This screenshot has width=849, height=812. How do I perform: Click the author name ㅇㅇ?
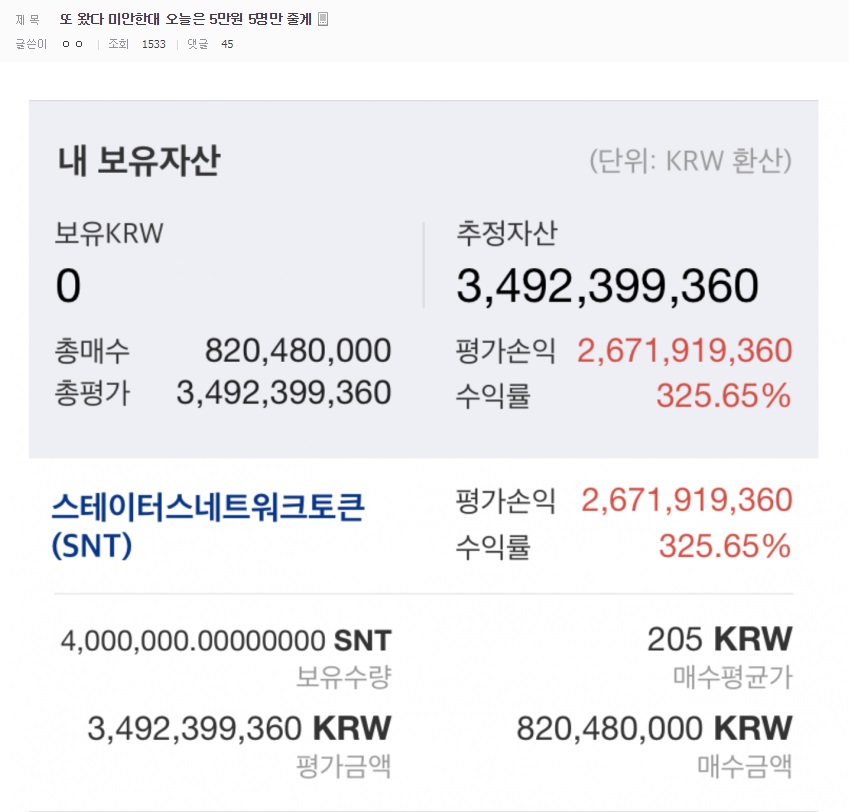72,44
